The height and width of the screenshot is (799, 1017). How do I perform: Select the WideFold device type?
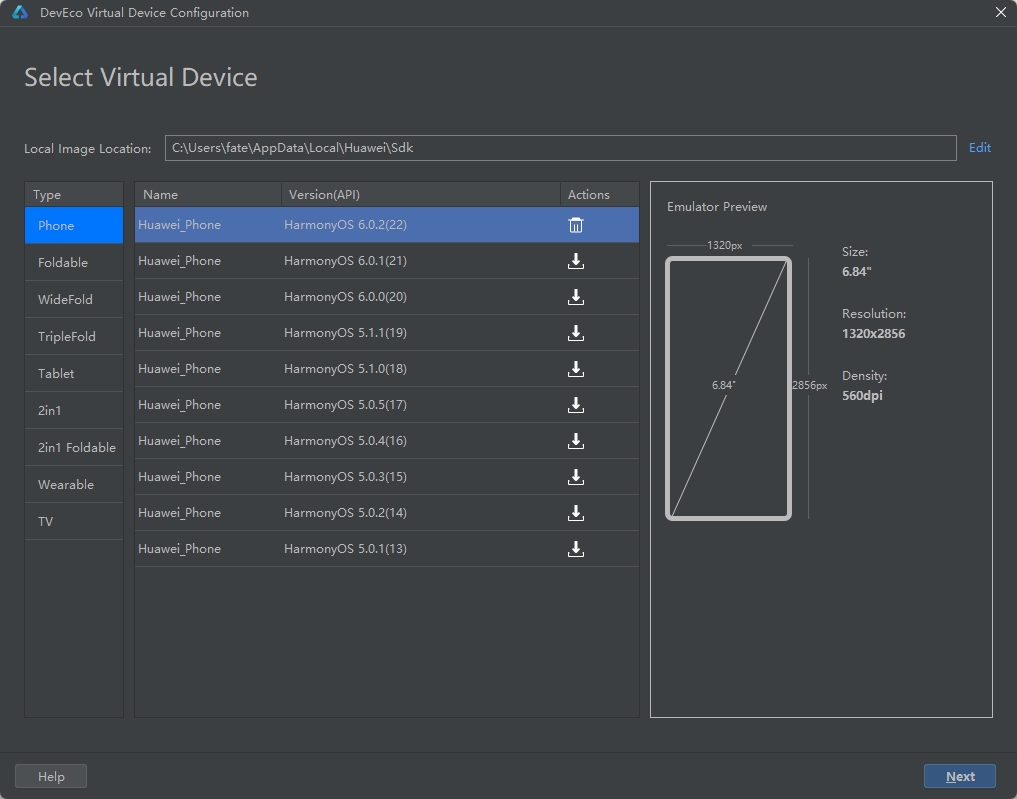coord(74,300)
